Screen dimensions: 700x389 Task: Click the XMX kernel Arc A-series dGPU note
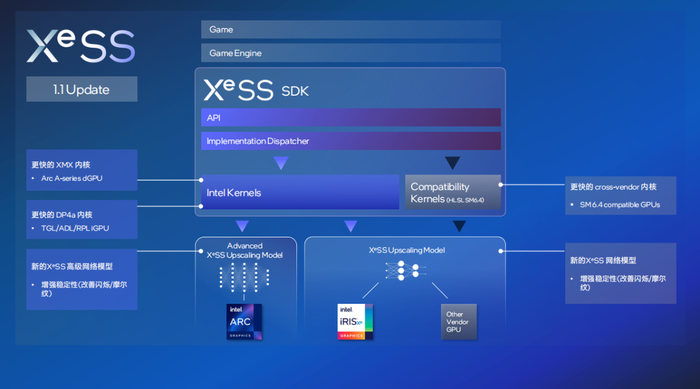pyautogui.click(x=82, y=170)
